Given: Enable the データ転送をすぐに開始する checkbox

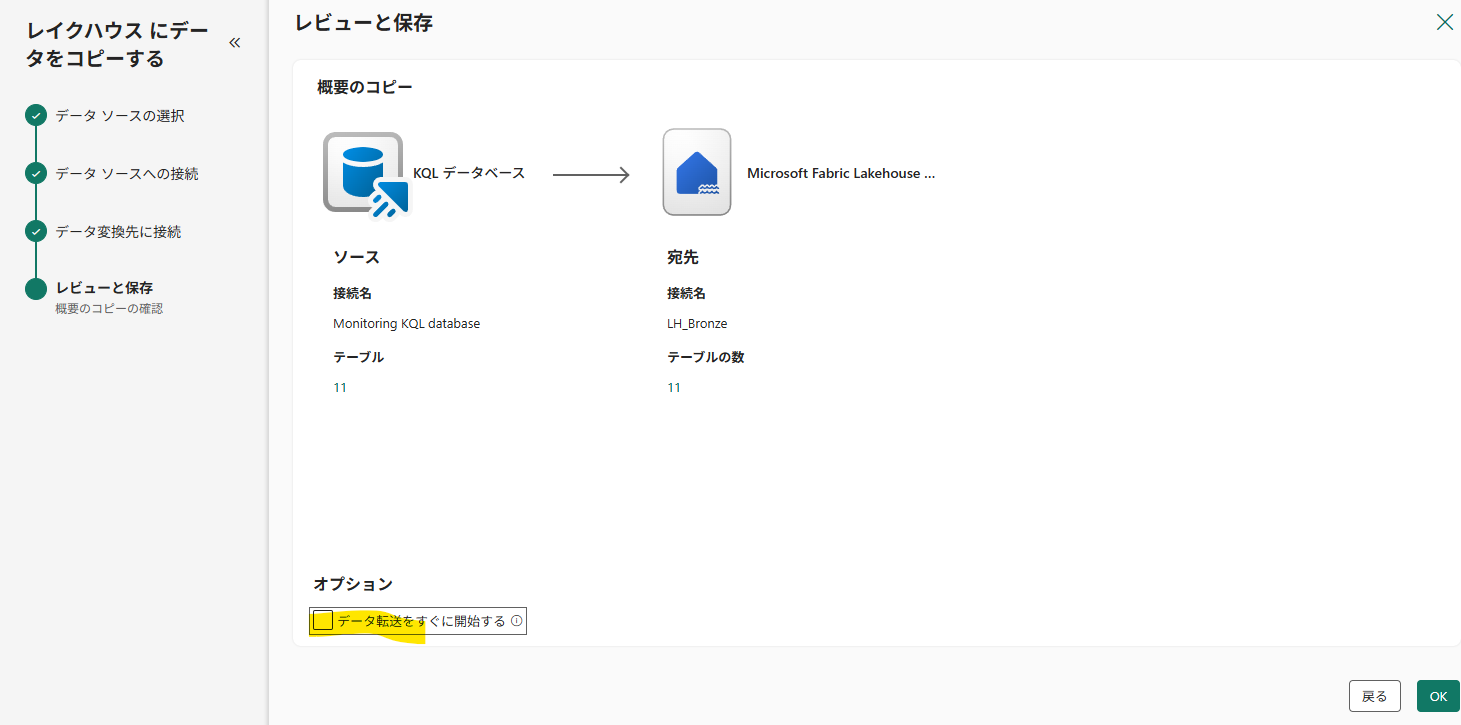Looking at the screenshot, I should pyautogui.click(x=323, y=621).
